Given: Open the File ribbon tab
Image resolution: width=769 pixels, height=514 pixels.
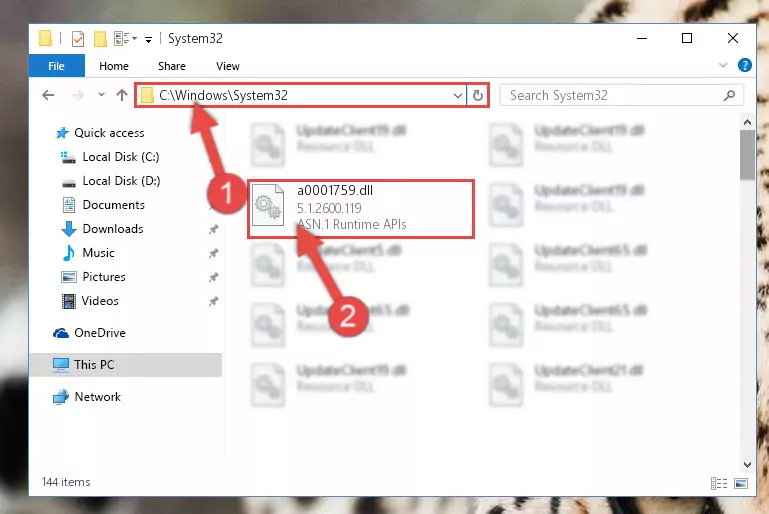Looking at the screenshot, I should [x=56, y=66].
